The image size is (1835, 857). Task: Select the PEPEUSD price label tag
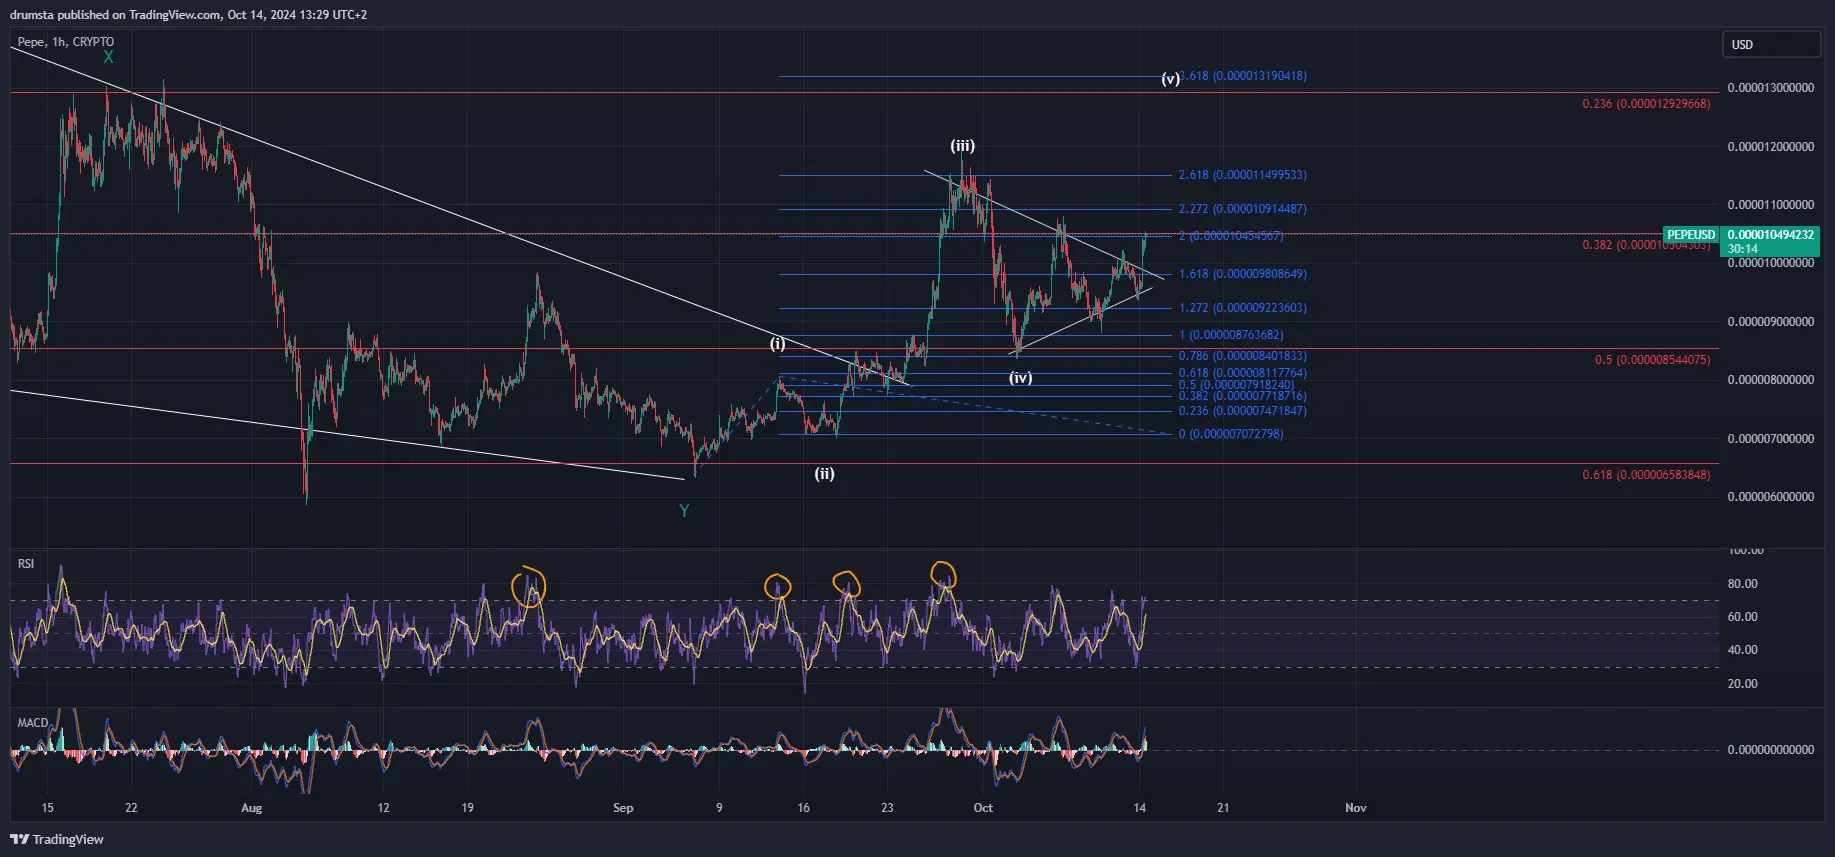[x=1691, y=235]
